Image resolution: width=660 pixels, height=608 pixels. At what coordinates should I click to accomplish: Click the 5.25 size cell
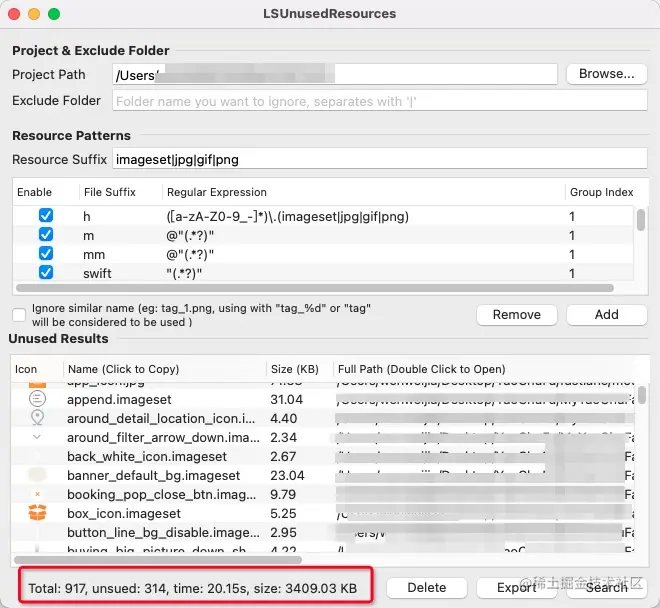point(283,513)
